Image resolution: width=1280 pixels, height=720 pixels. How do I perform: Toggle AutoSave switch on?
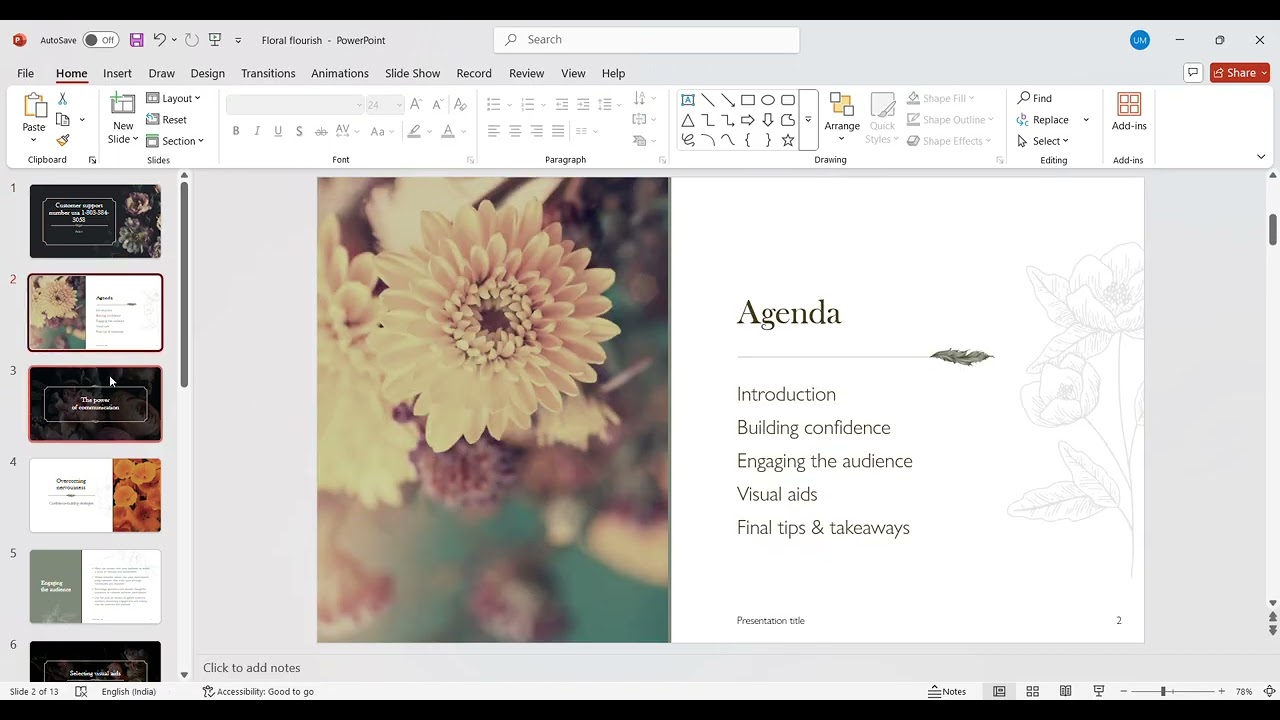pos(100,40)
